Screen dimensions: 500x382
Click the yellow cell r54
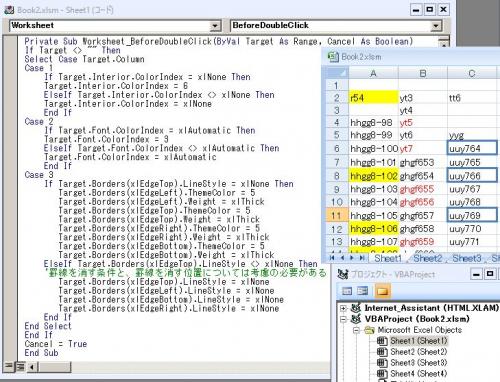[x=373, y=98]
